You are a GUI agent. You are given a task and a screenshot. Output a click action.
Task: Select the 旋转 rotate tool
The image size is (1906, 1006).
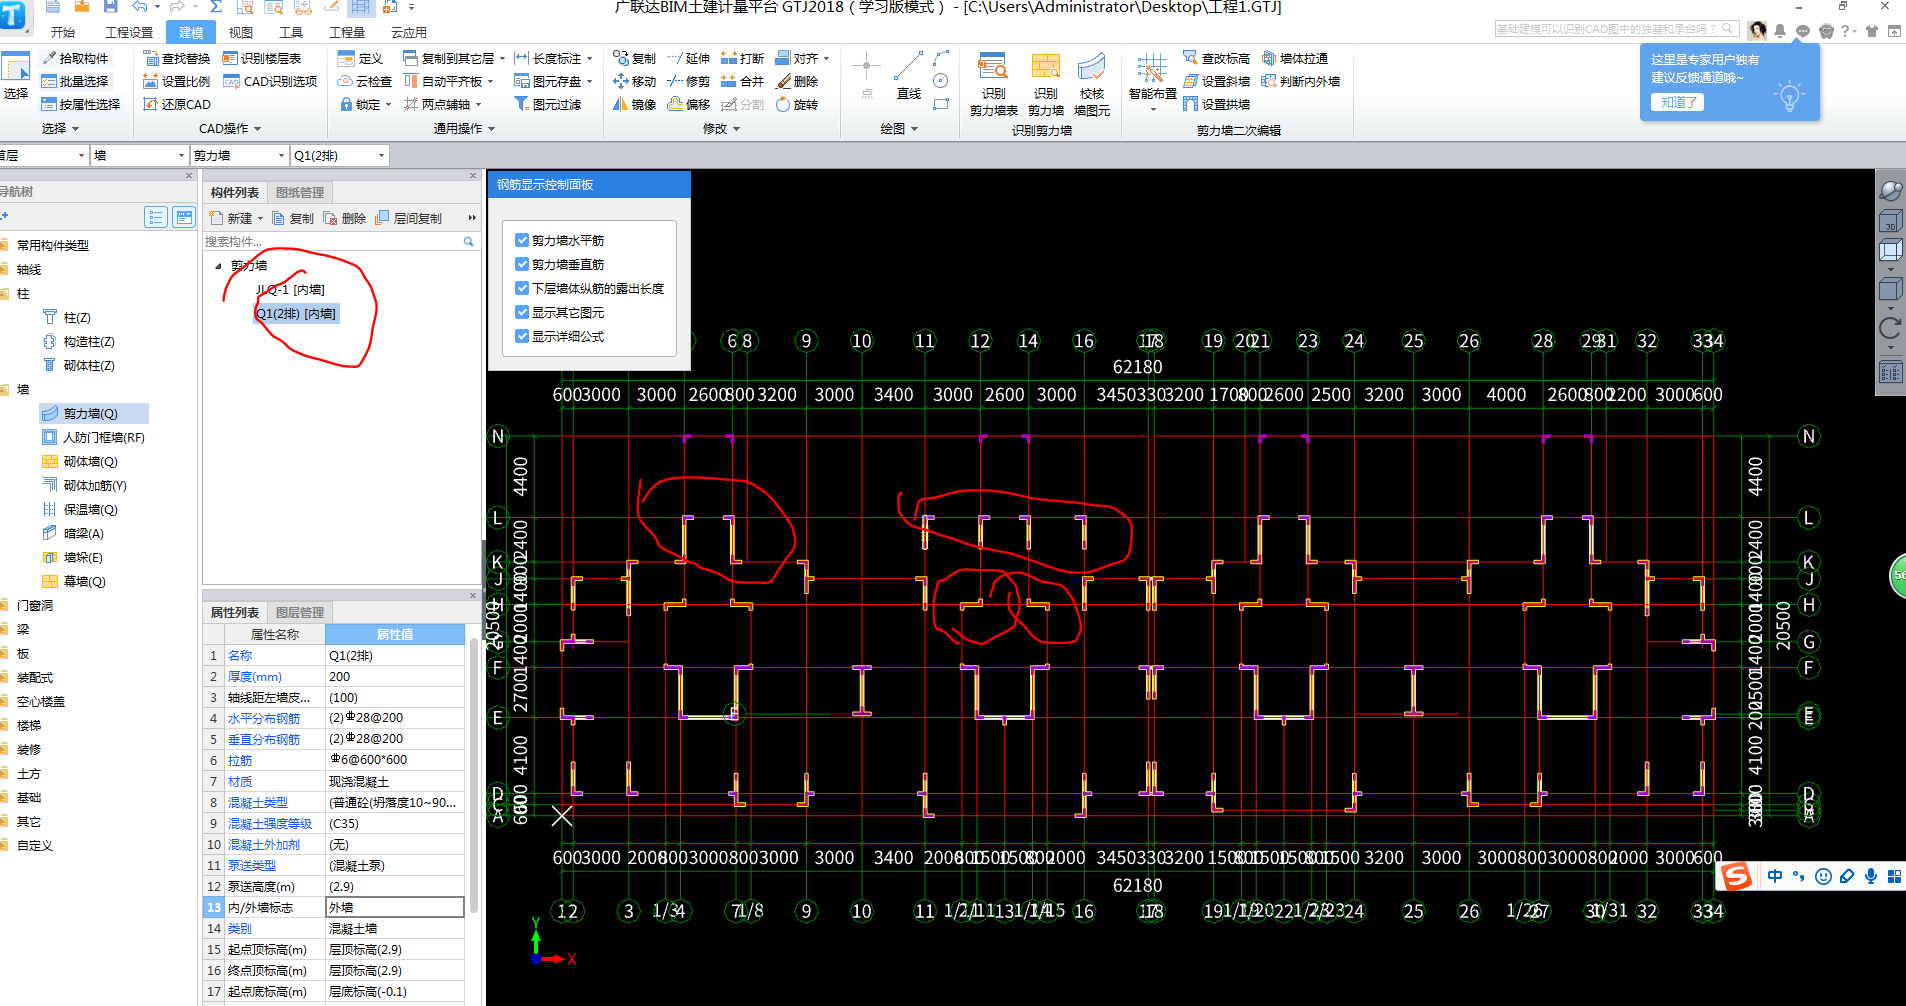[797, 104]
